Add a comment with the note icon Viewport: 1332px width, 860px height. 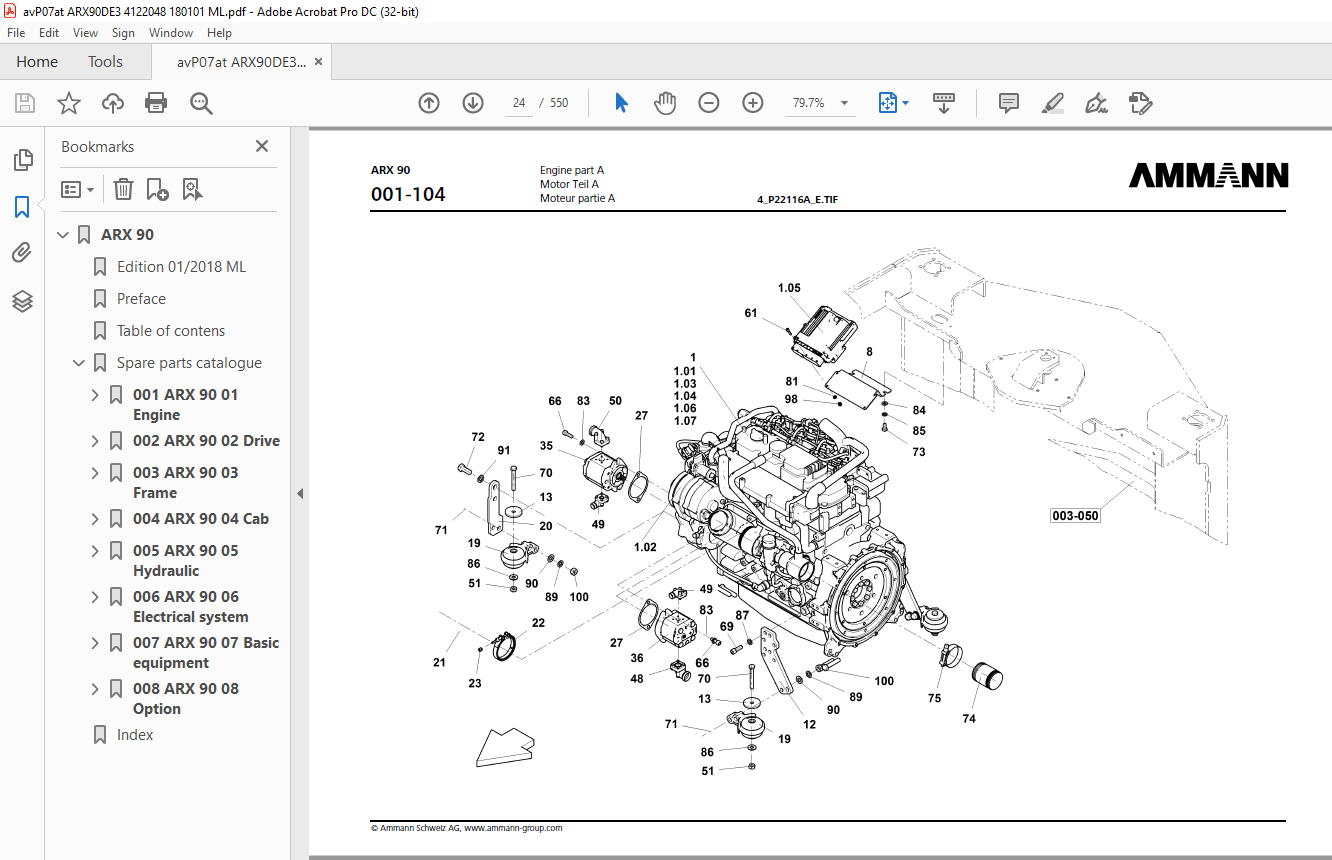[x=1009, y=103]
